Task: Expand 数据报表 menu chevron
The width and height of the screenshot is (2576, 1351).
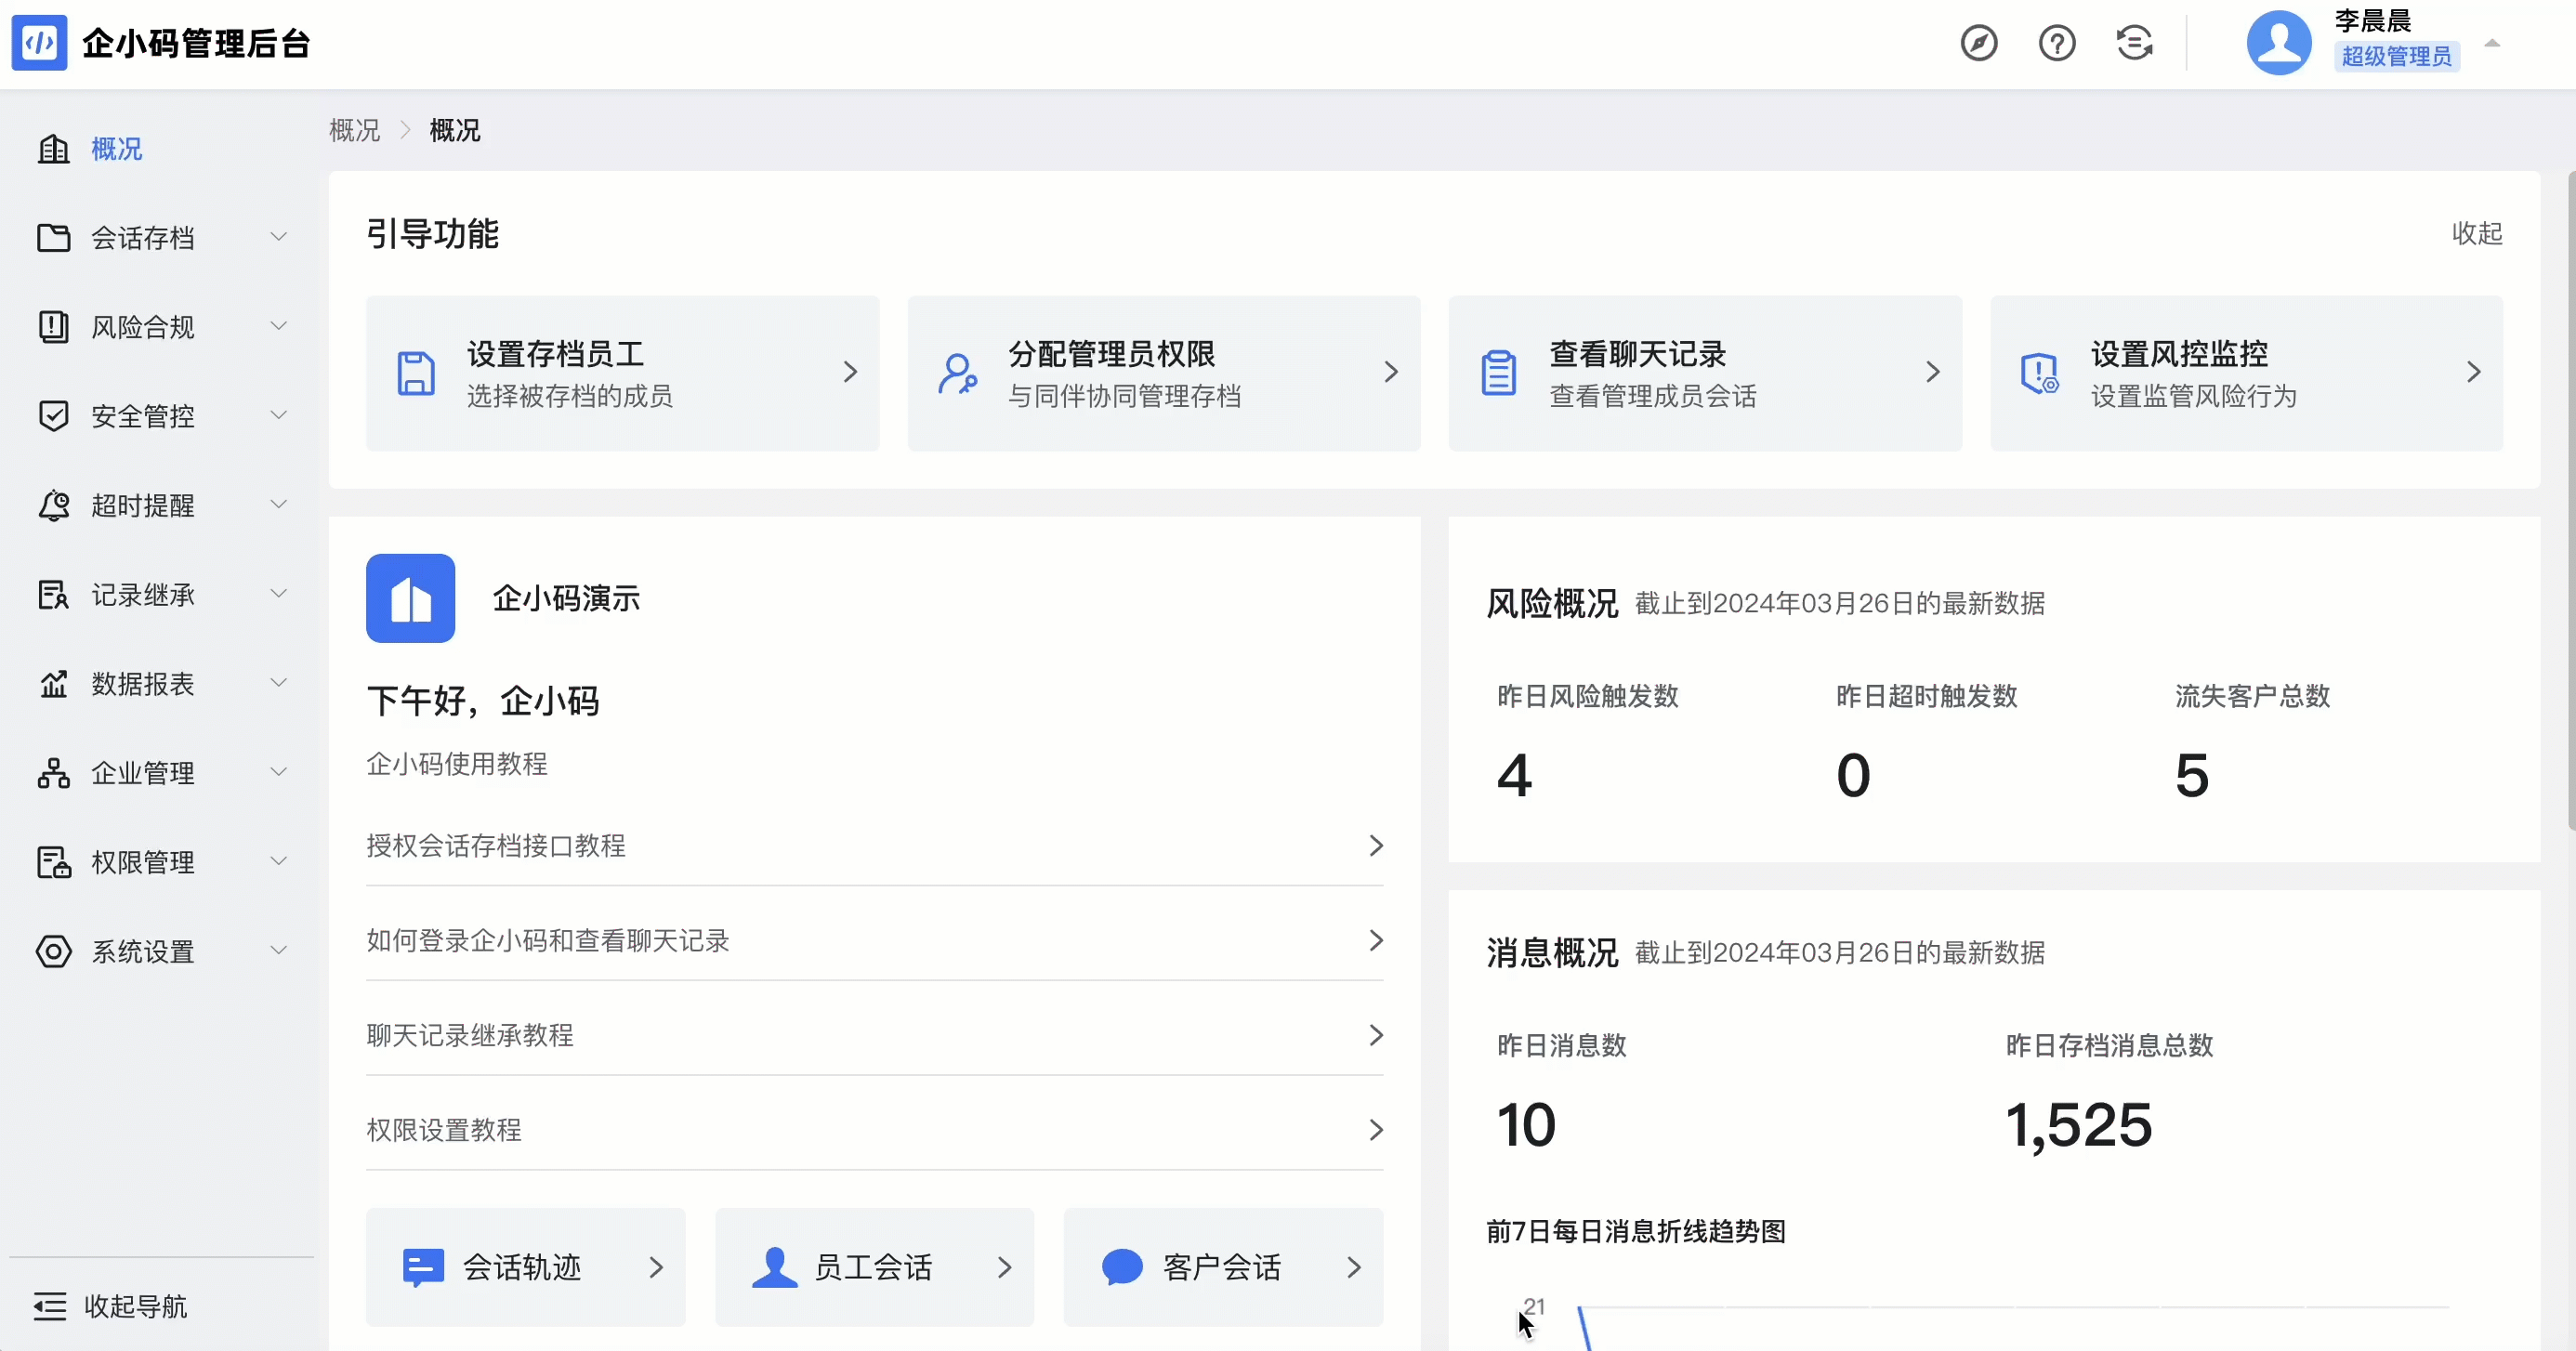Action: click(279, 684)
